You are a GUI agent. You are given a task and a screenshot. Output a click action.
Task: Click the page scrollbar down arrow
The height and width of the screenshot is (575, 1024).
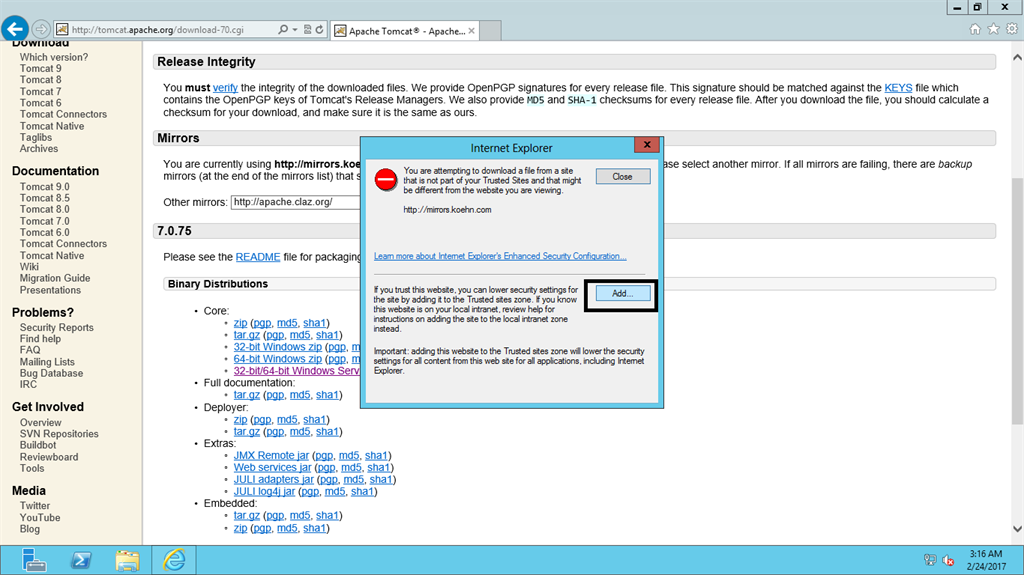point(1017,529)
